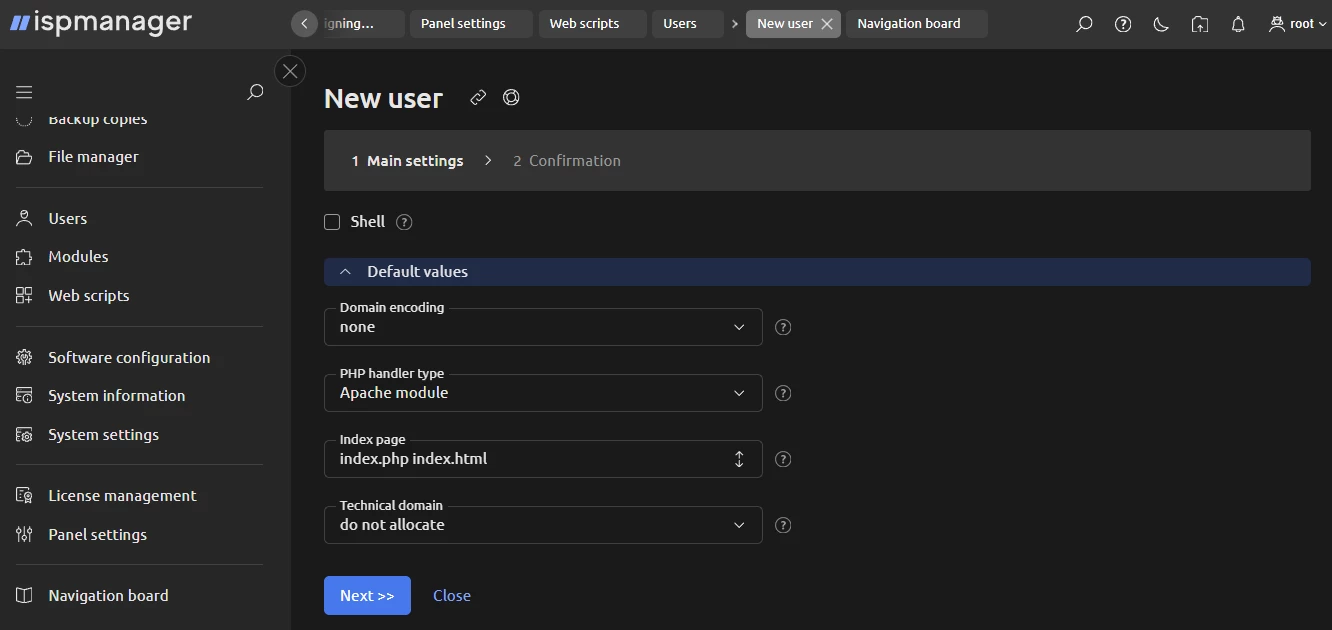Image resolution: width=1332 pixels, height=630 pixels.
Task: Switch to the Panel settings tab
Action: click(x=471, y=23)
